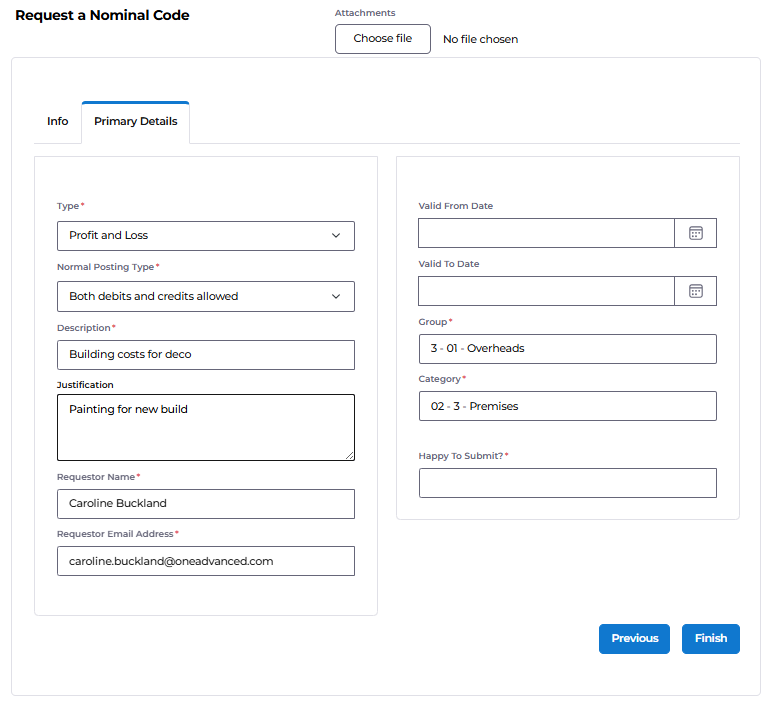Image resolution: width=762 pixels, height=707 pixels.
Task: Click the Requestor Email Address field
Action: point(206,561)
